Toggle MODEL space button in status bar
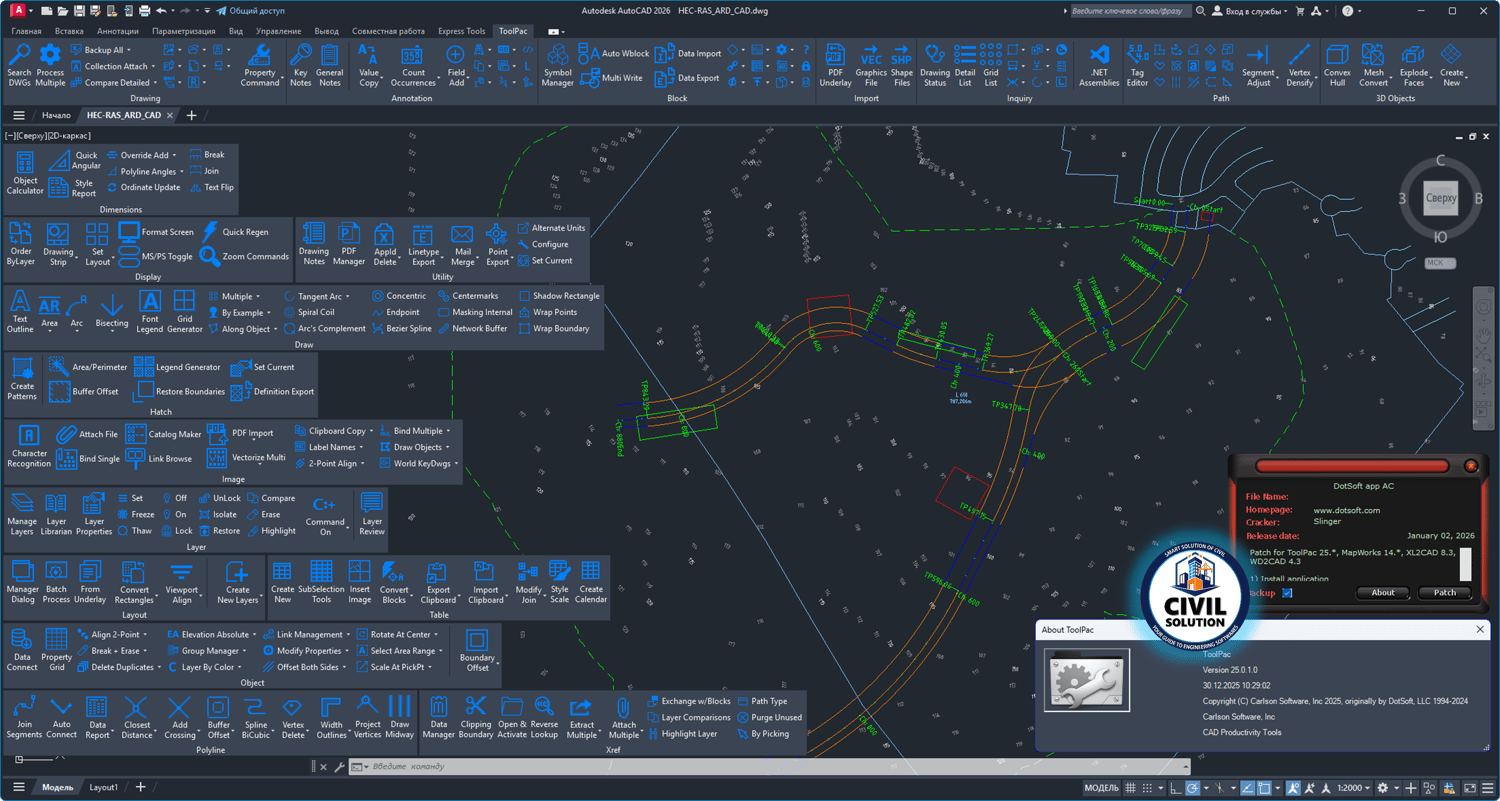Viewport: 1500px width, 801px height. click(1101, 788)
